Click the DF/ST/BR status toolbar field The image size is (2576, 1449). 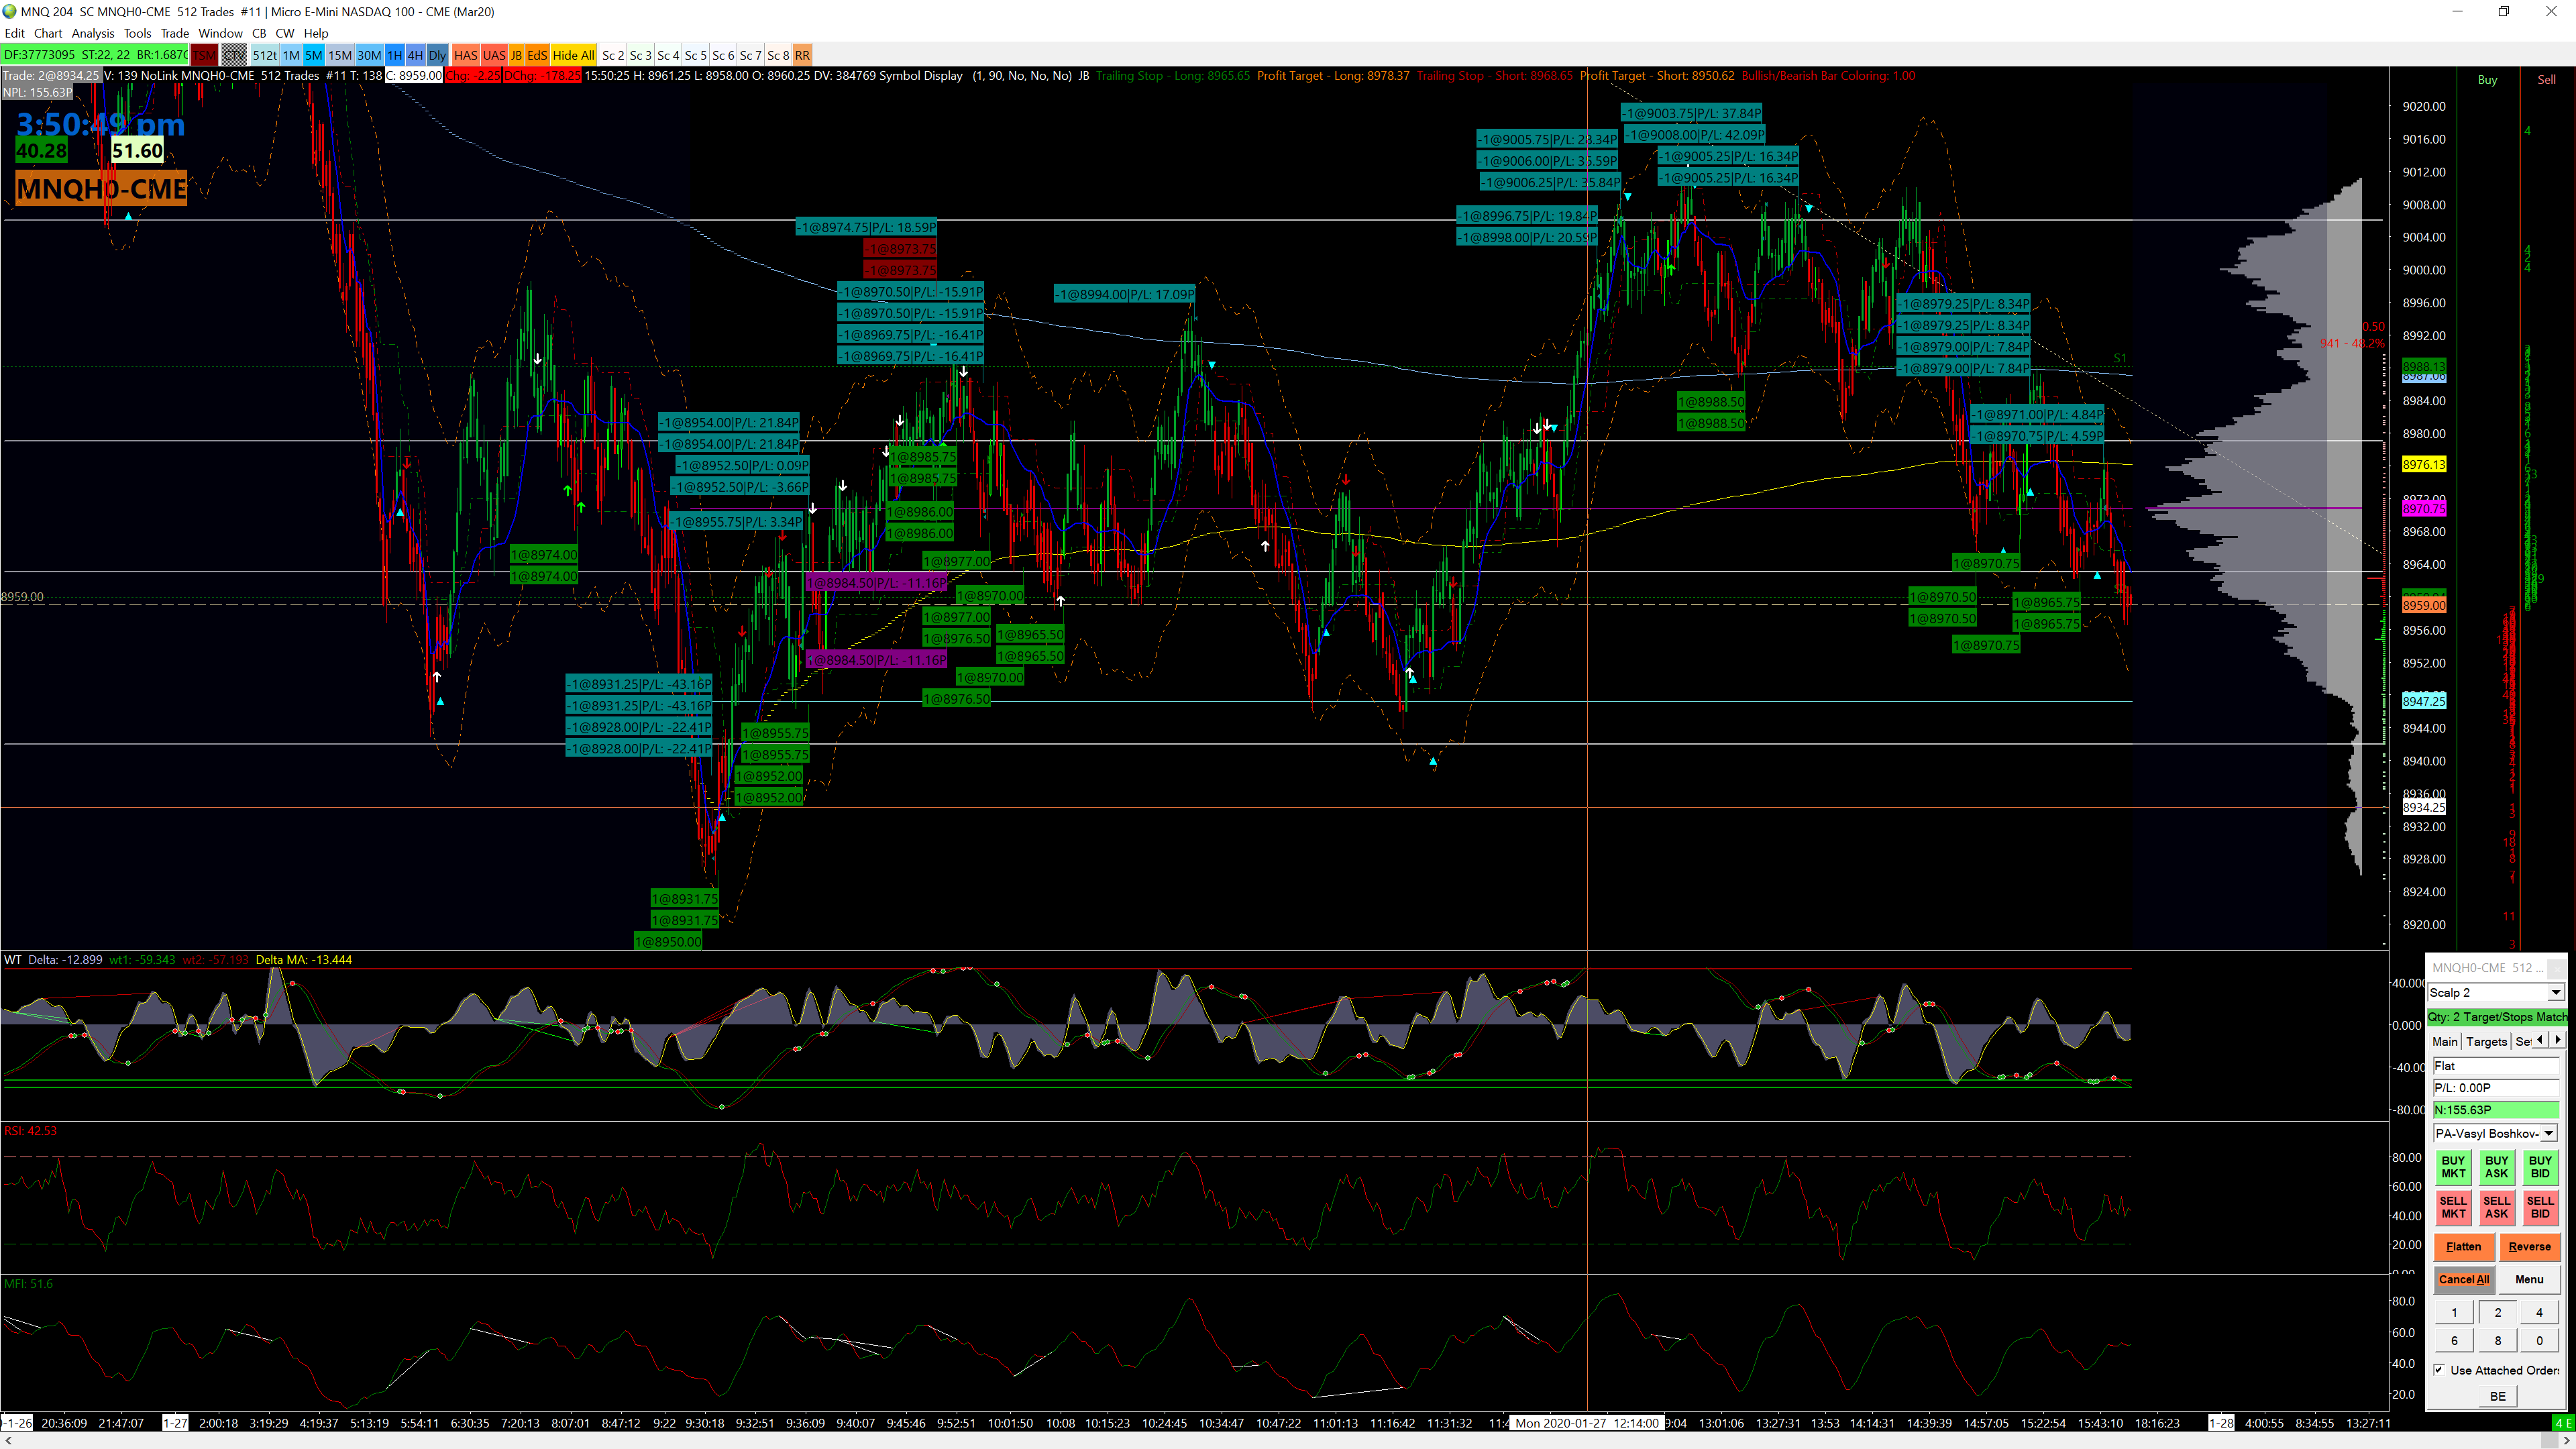(x=95, y=55)
